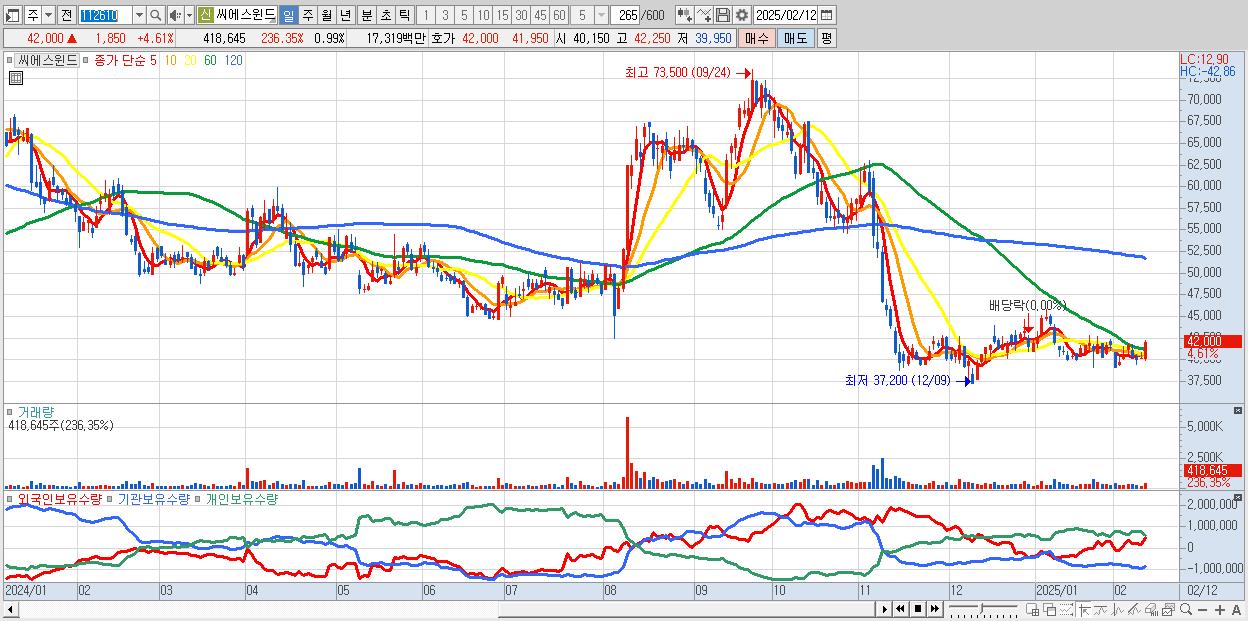Viewport: 1248px width, 621px height.
Task: Click the 거래량 volume panel label
Action: (x=35, y=411)
